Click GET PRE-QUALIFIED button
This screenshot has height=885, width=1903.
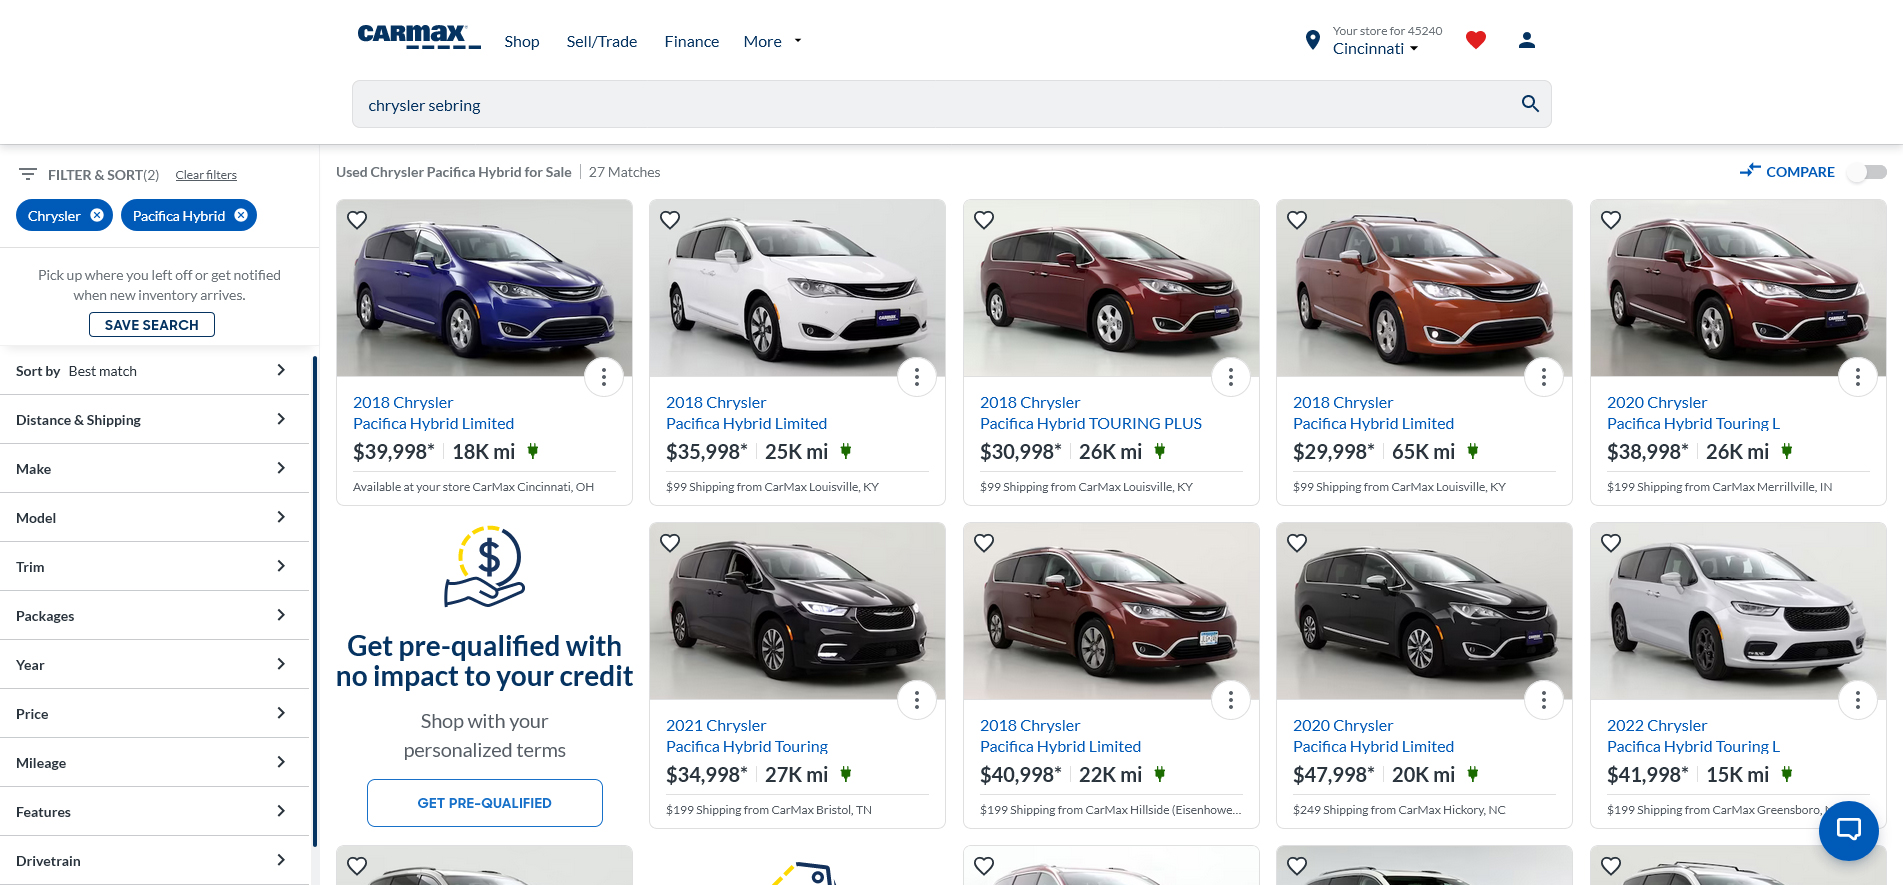(485, 803)
